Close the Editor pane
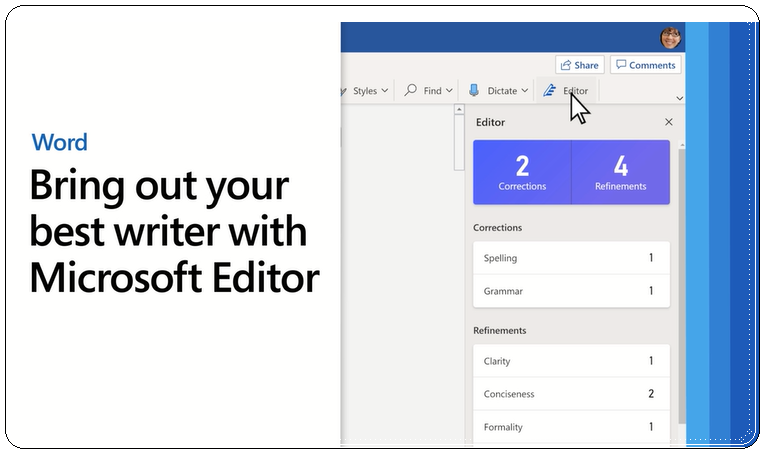This screenshot has height=454, width=765. click(669, 122)
